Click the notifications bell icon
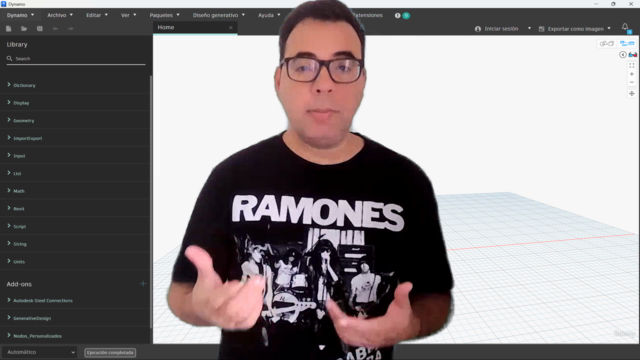Screen dimensions: 640x360 (625, 27)
